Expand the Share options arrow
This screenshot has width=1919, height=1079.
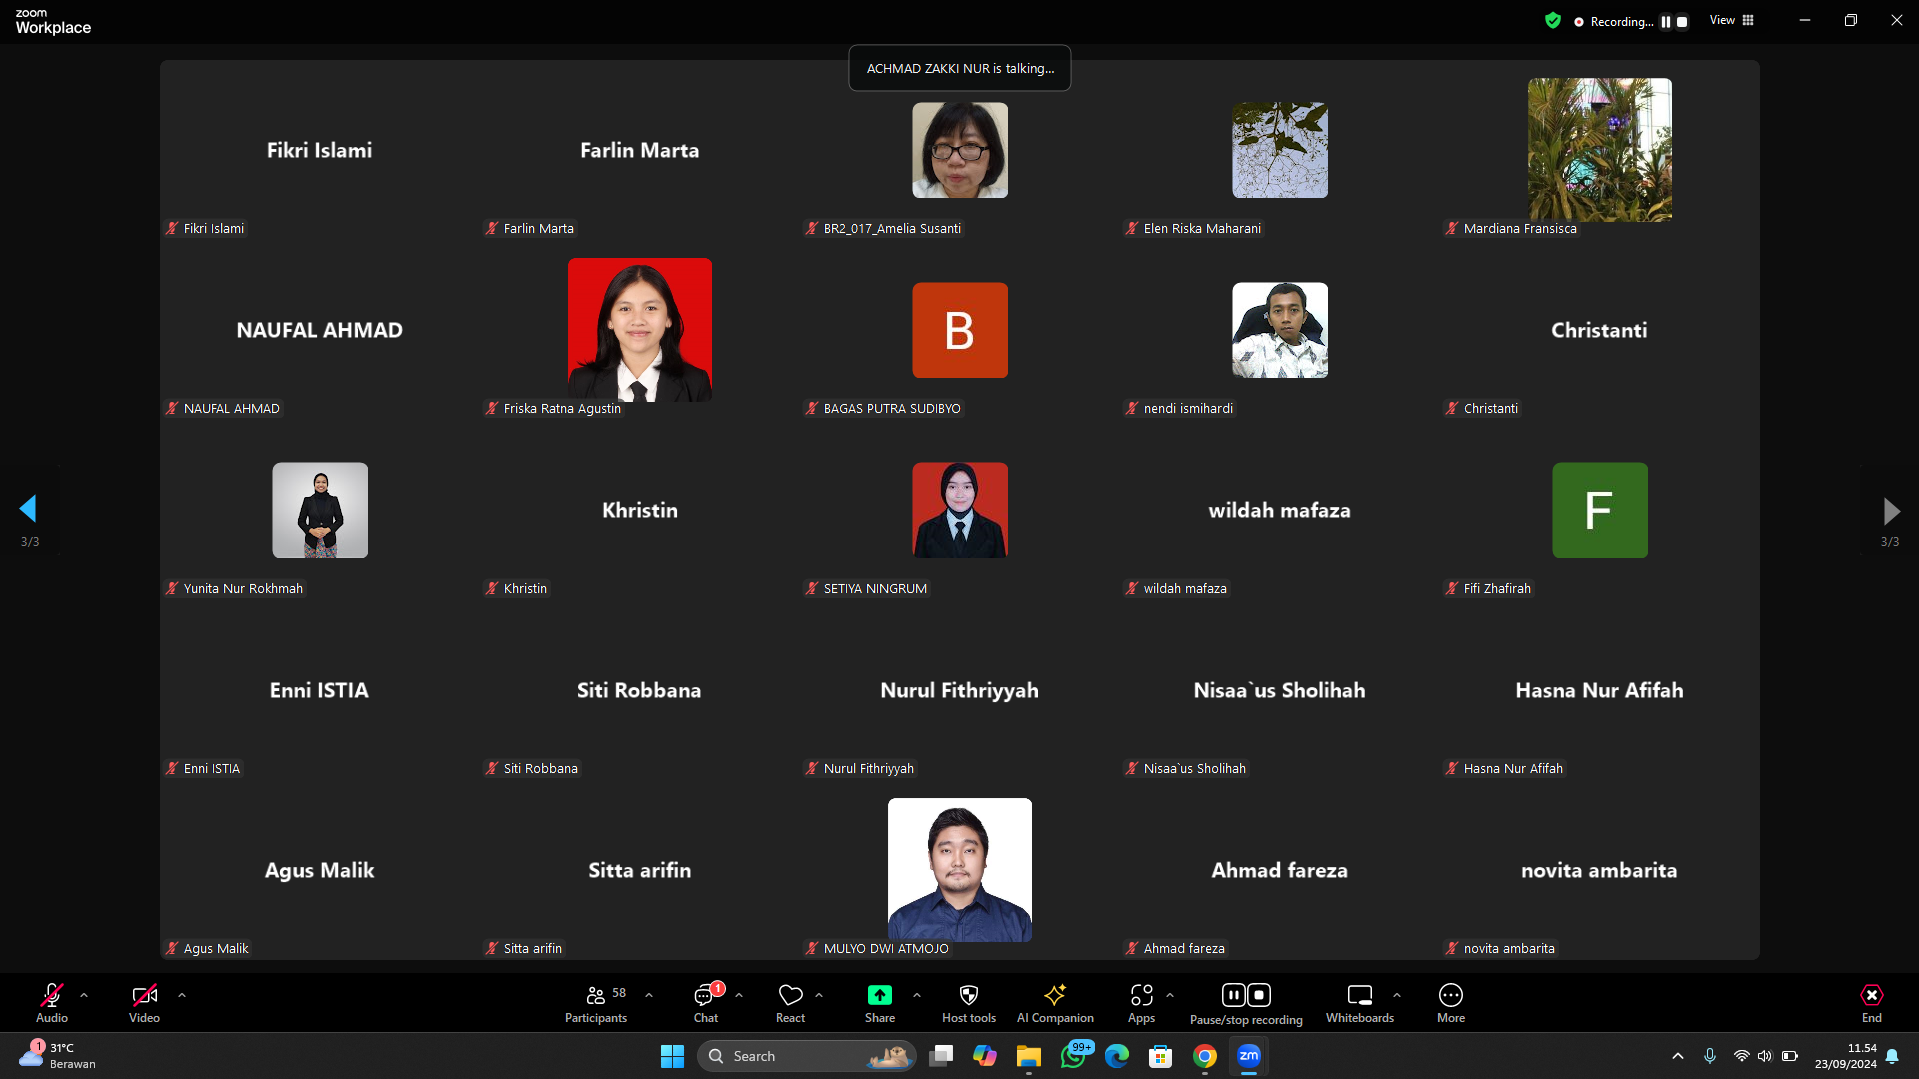[917, 995]
